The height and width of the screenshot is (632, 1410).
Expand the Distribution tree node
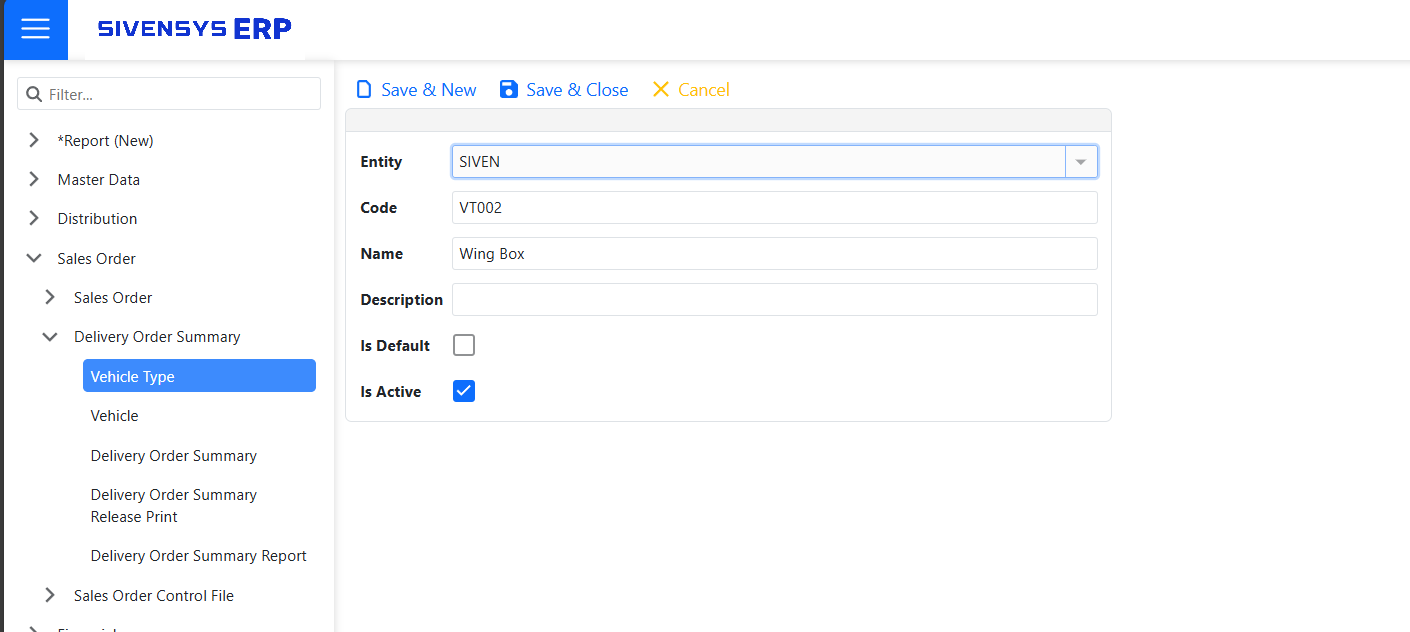pos(34,219)
